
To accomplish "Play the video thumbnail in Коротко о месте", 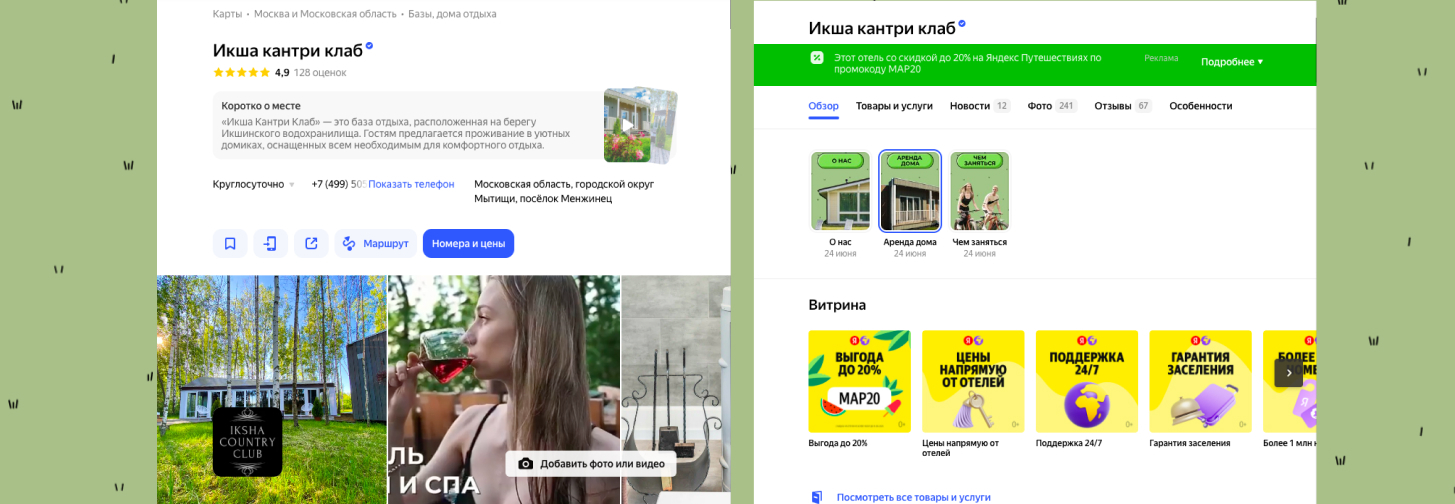I will click(628, 125).
